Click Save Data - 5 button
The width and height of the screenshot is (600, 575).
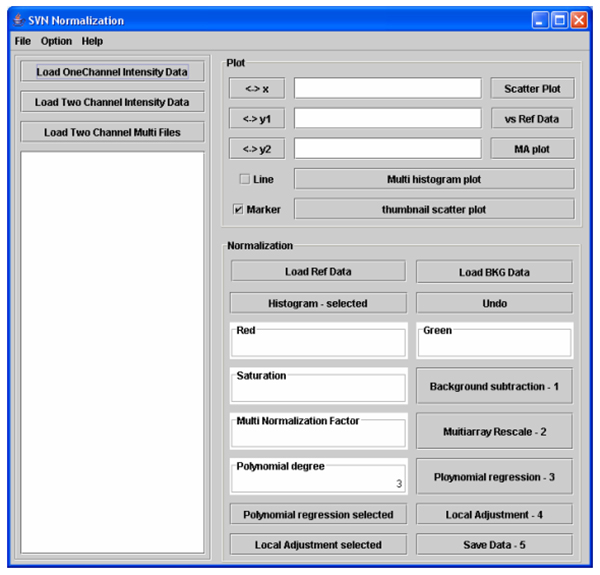494,545
